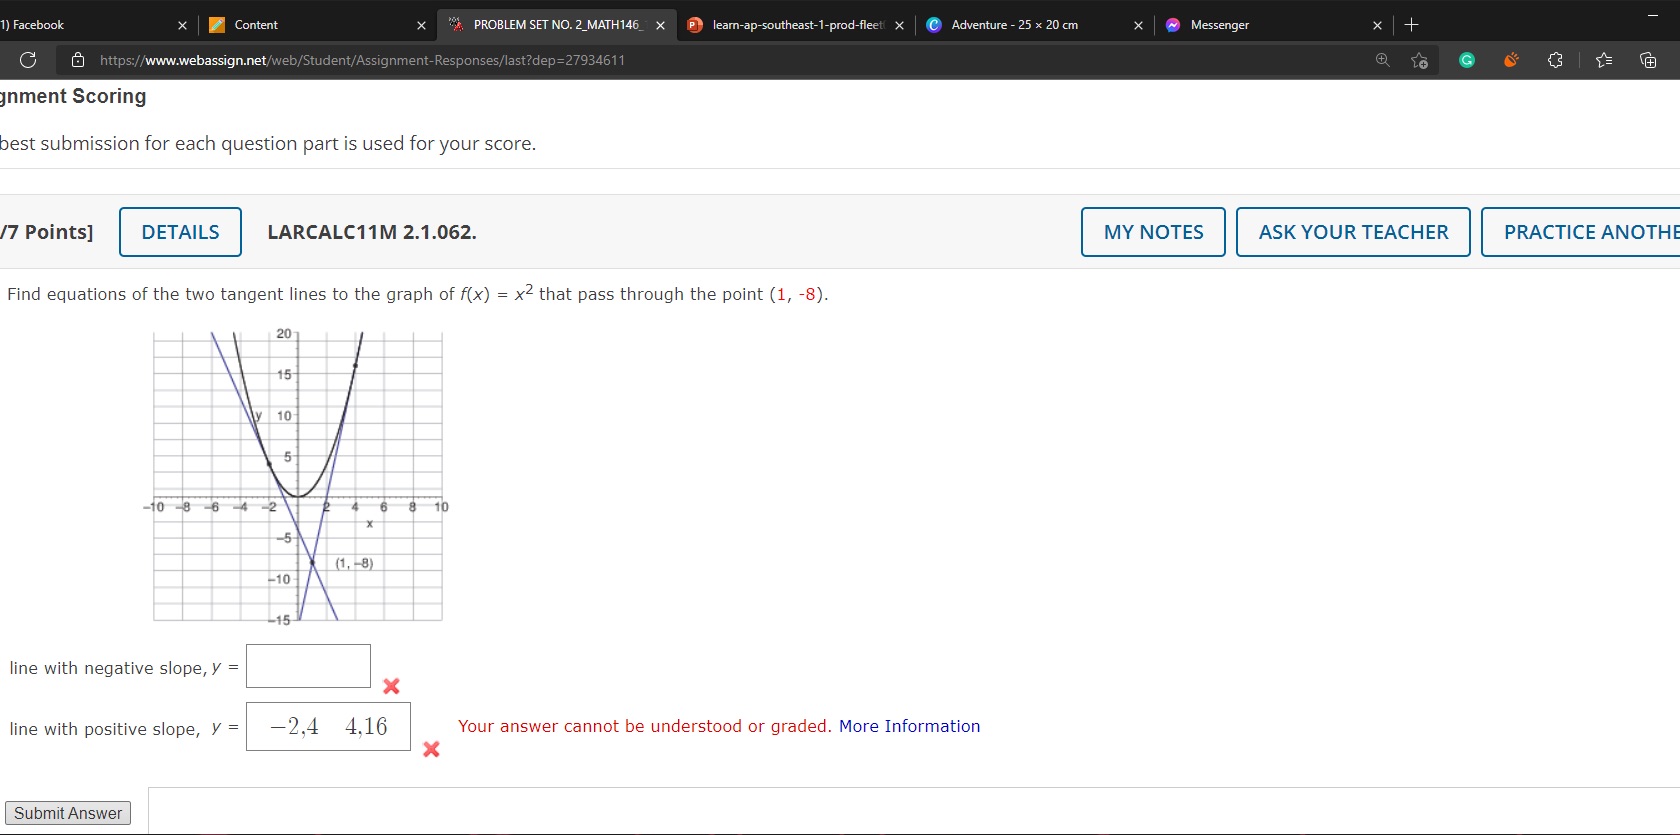The height and width of the screenshot is (835, 1680).
Task: Open MY NOTES for this question
Action: click(x=1153, y=232)
